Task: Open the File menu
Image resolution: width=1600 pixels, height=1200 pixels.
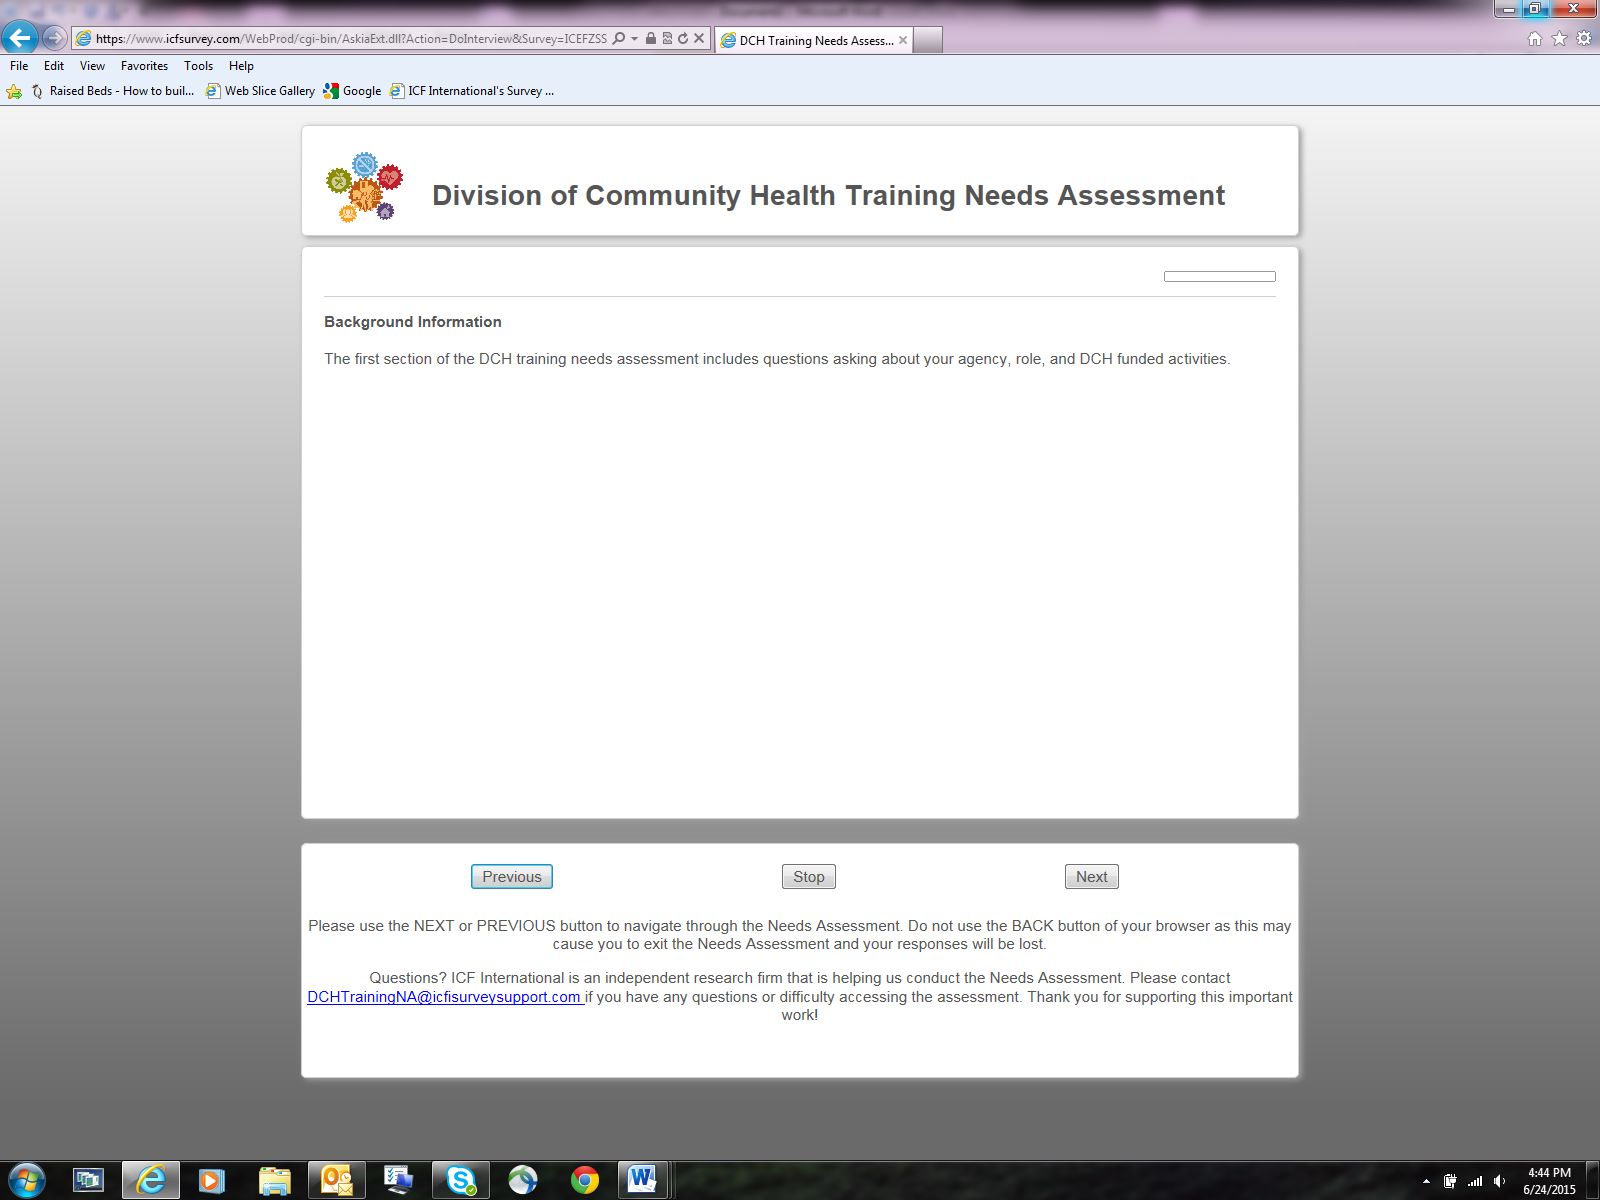Action: click(19, 66)
